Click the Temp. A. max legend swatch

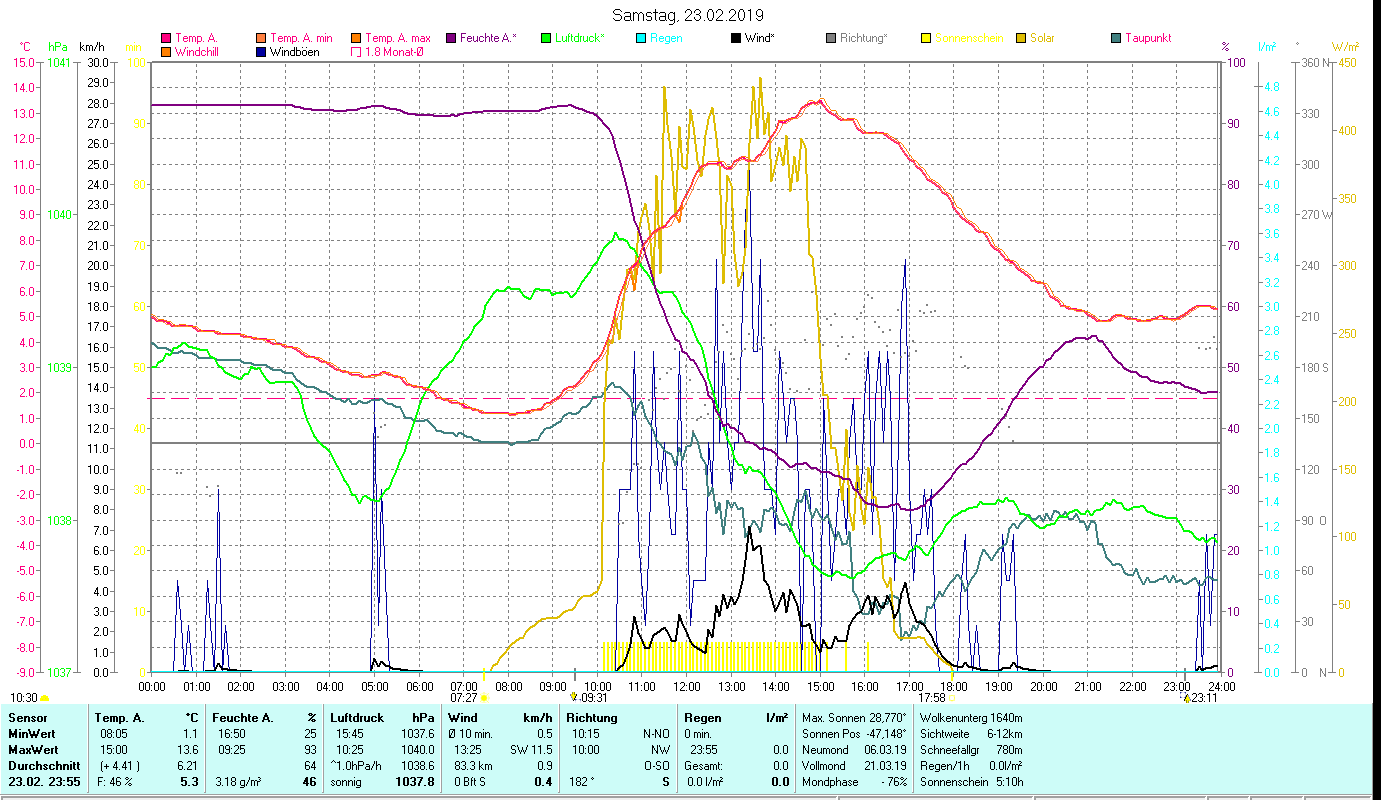pos(355,38)
